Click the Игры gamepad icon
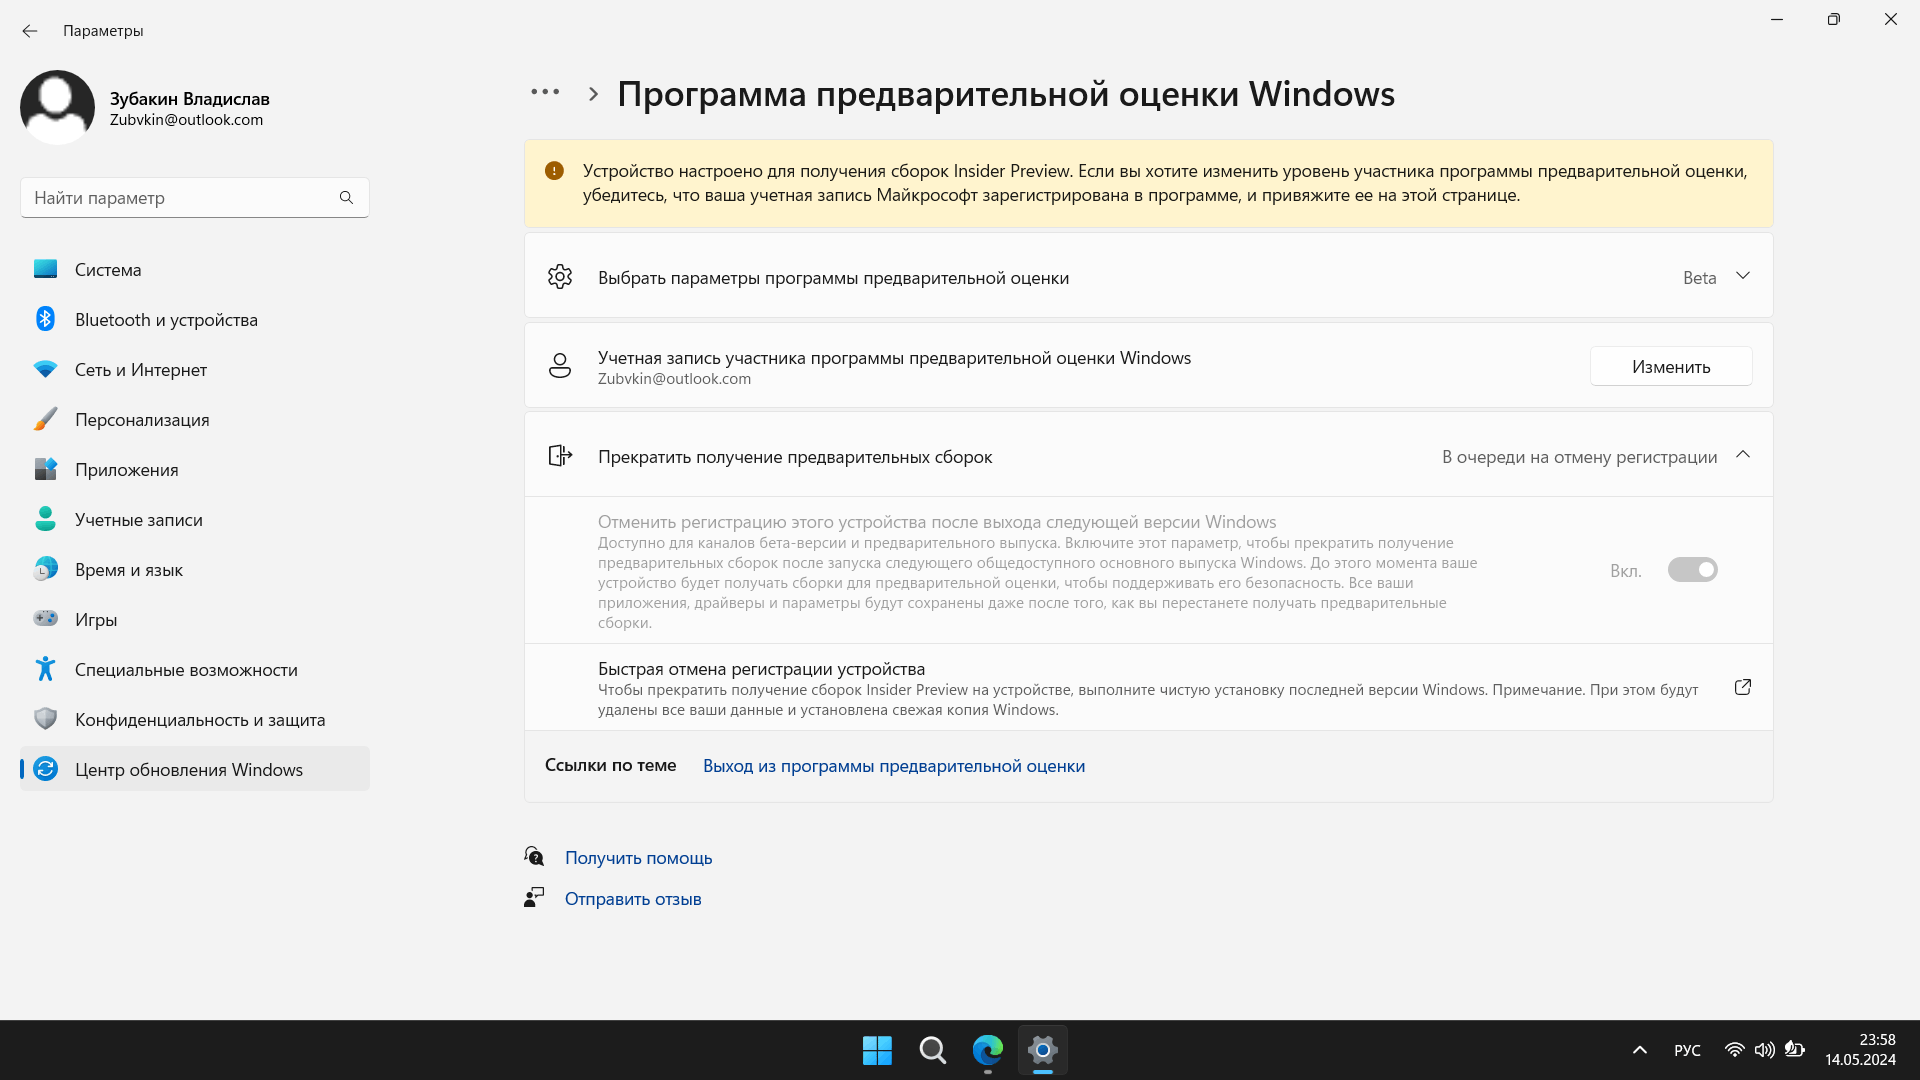1920x1080 pixels. (45, 619)
